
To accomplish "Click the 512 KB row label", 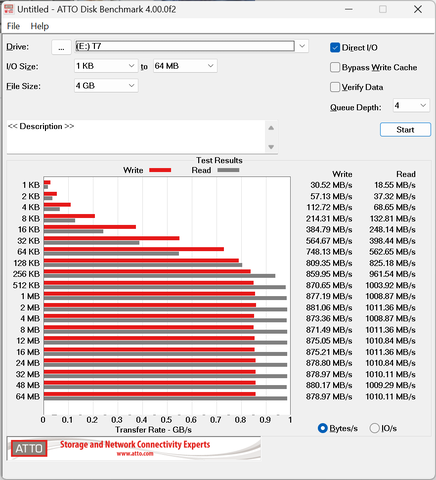I will tap(26, 285).
